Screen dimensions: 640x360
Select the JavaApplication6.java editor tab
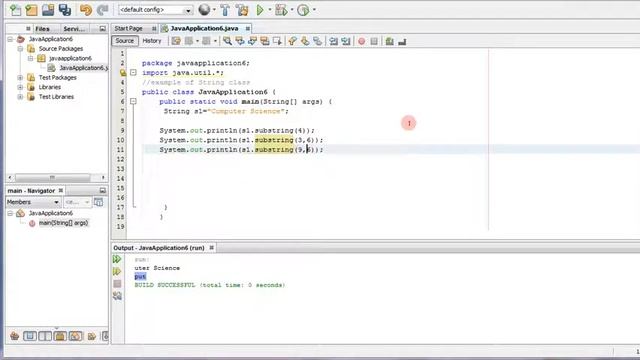pos(204,29)
